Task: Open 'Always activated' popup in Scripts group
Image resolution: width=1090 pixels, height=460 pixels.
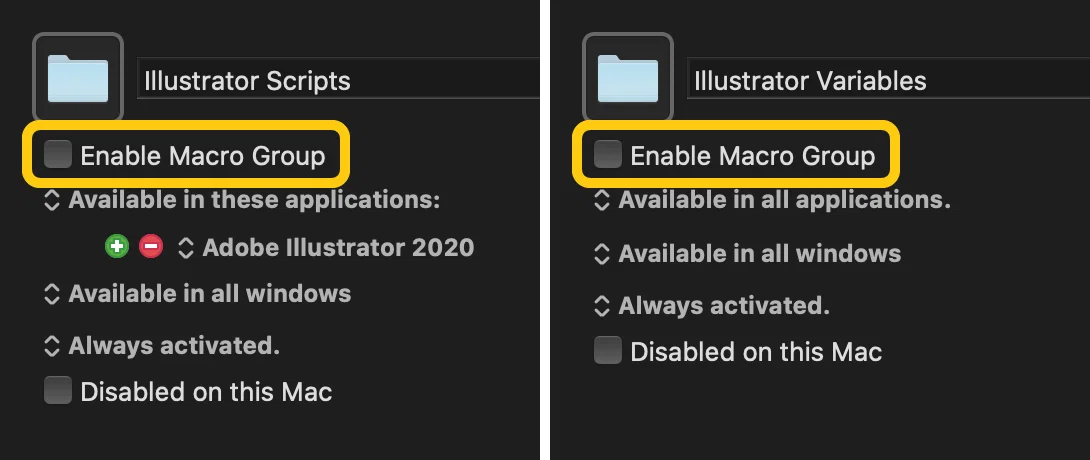Action: pos(161,345)
